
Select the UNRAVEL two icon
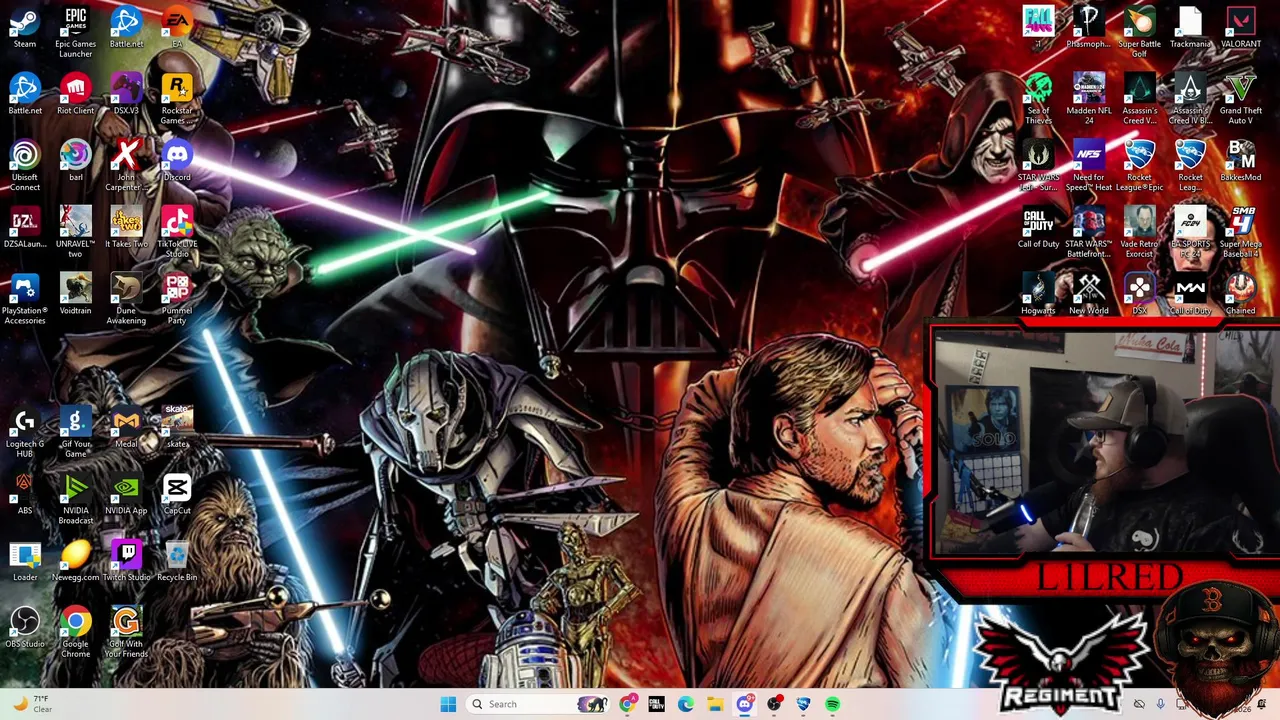(x=75, y=233)
